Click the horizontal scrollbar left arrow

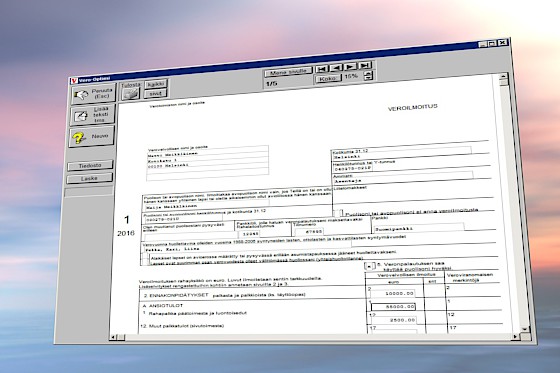114,337
